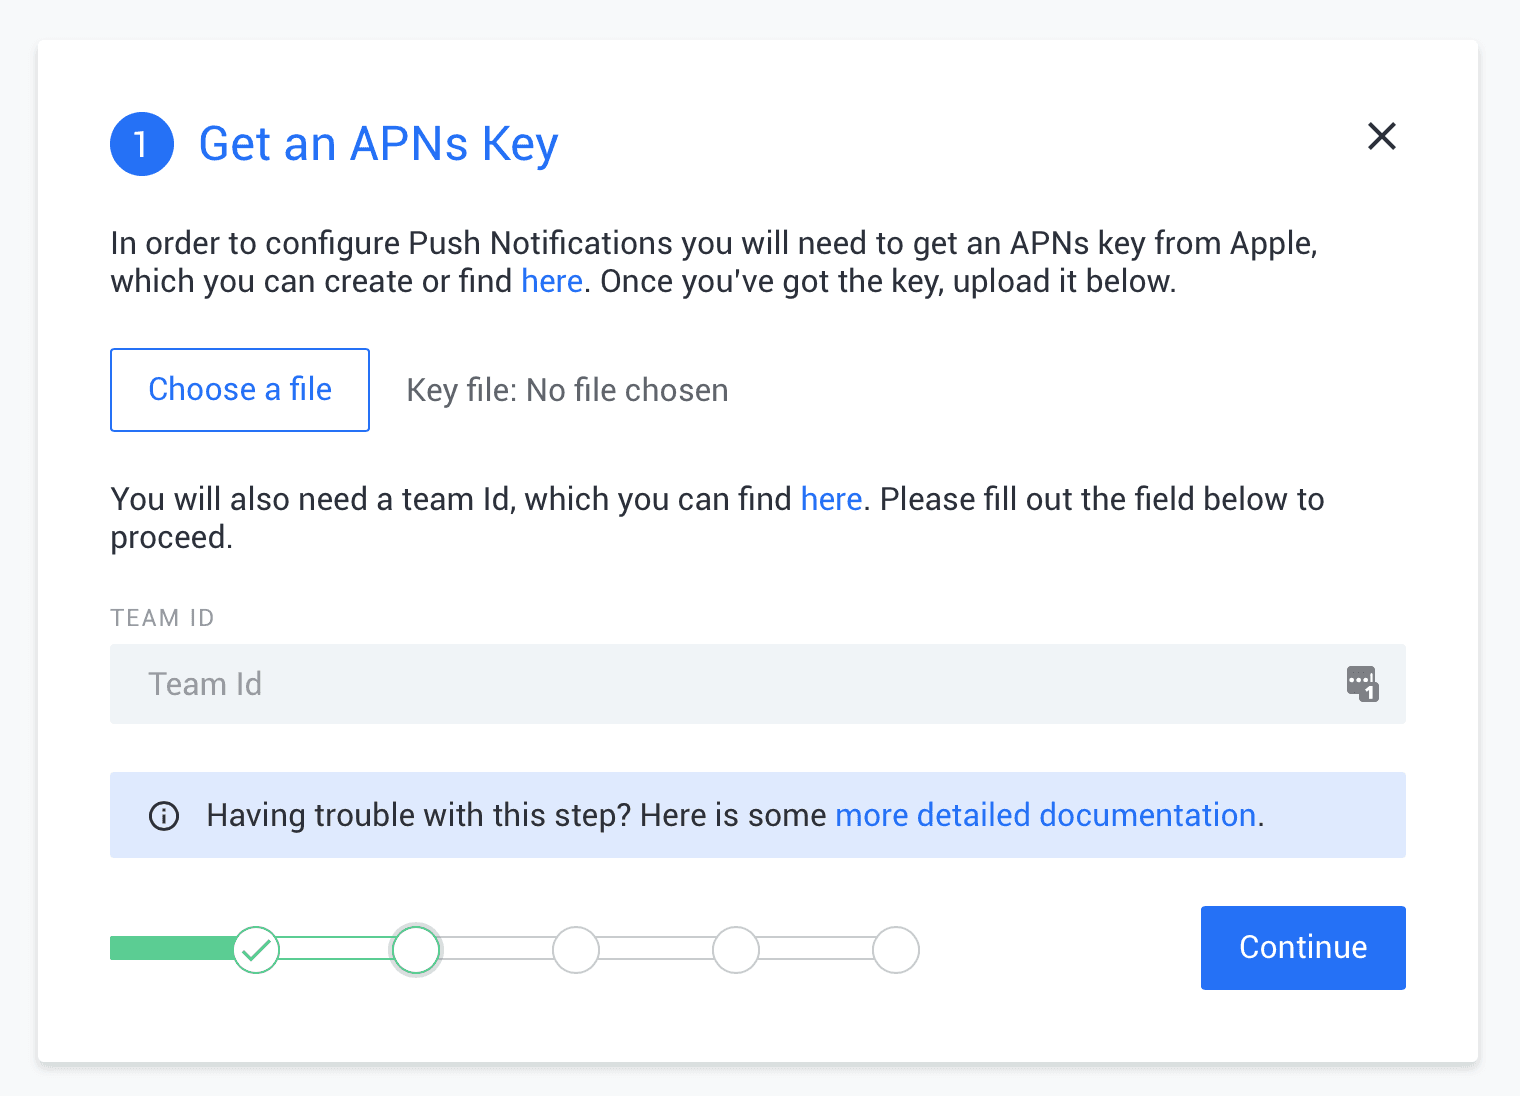Click the Choose a file button
The width and height of the screenshot is (1520, 1096).
click(239, 390)
